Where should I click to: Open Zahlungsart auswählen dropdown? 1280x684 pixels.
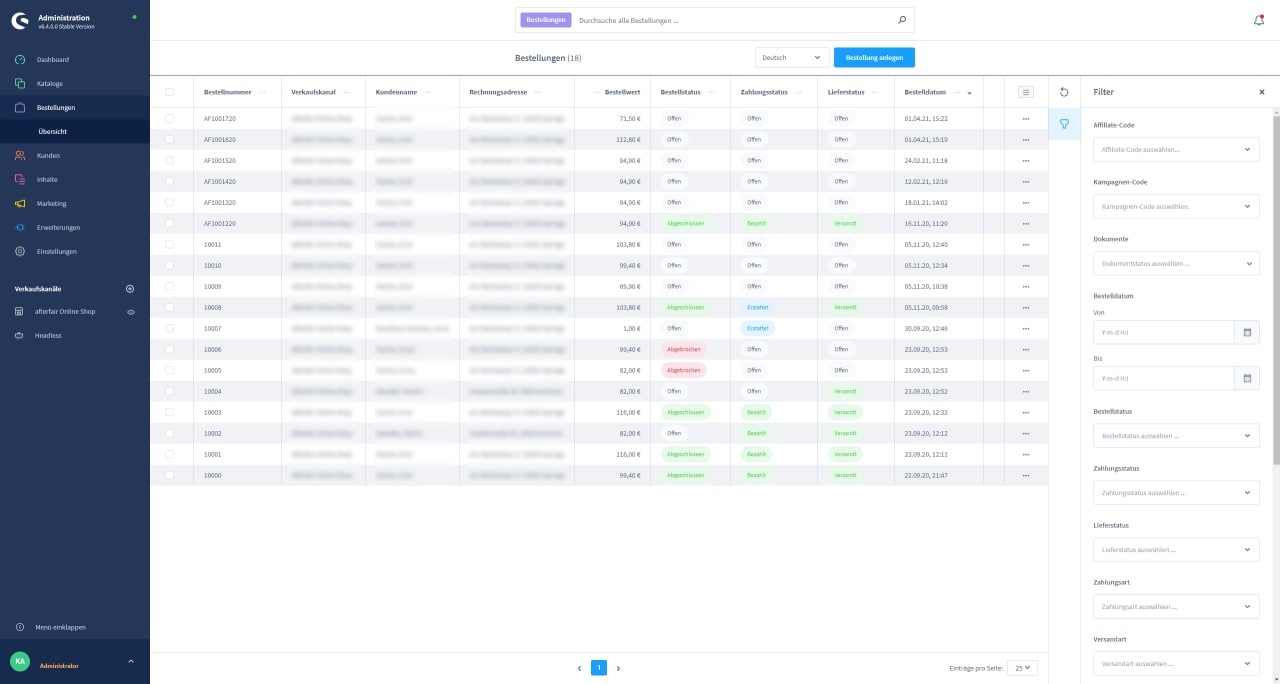tap(1176, 606)
